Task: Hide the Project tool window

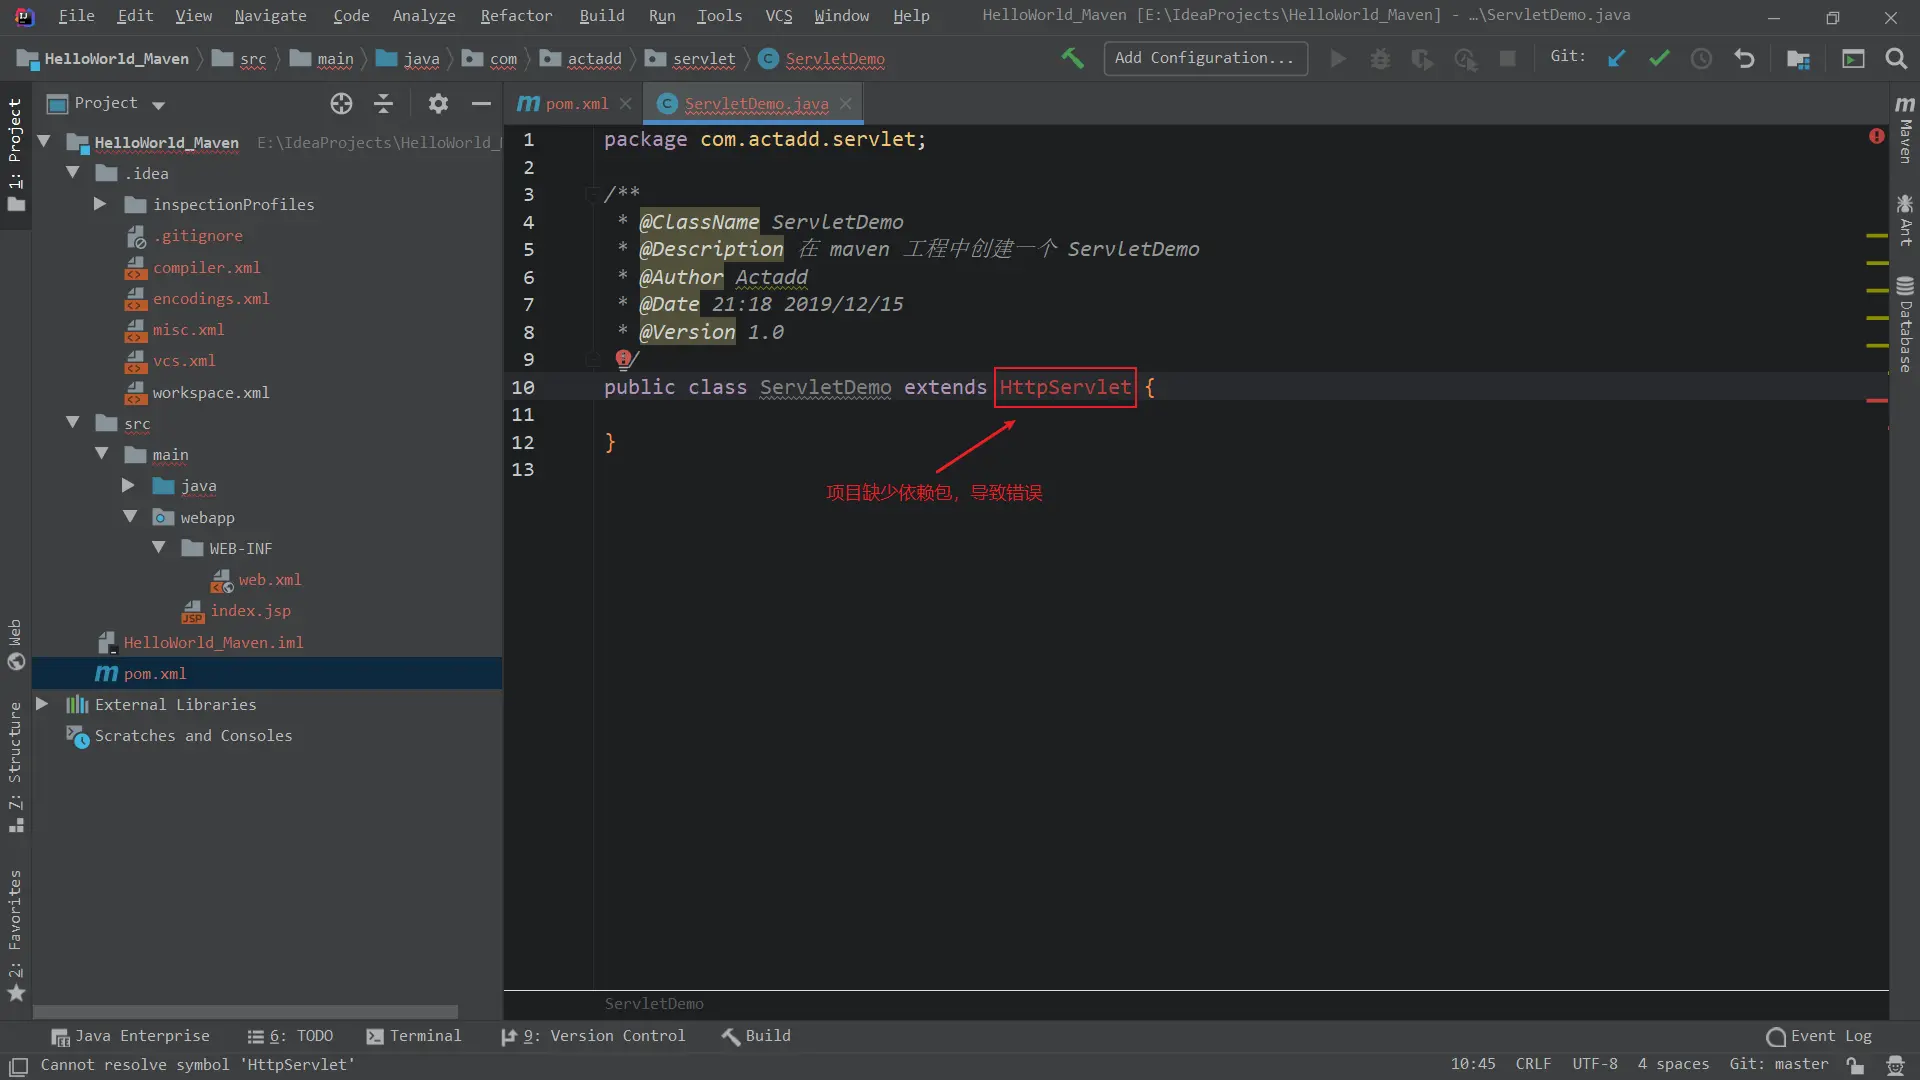Action: 481,103
